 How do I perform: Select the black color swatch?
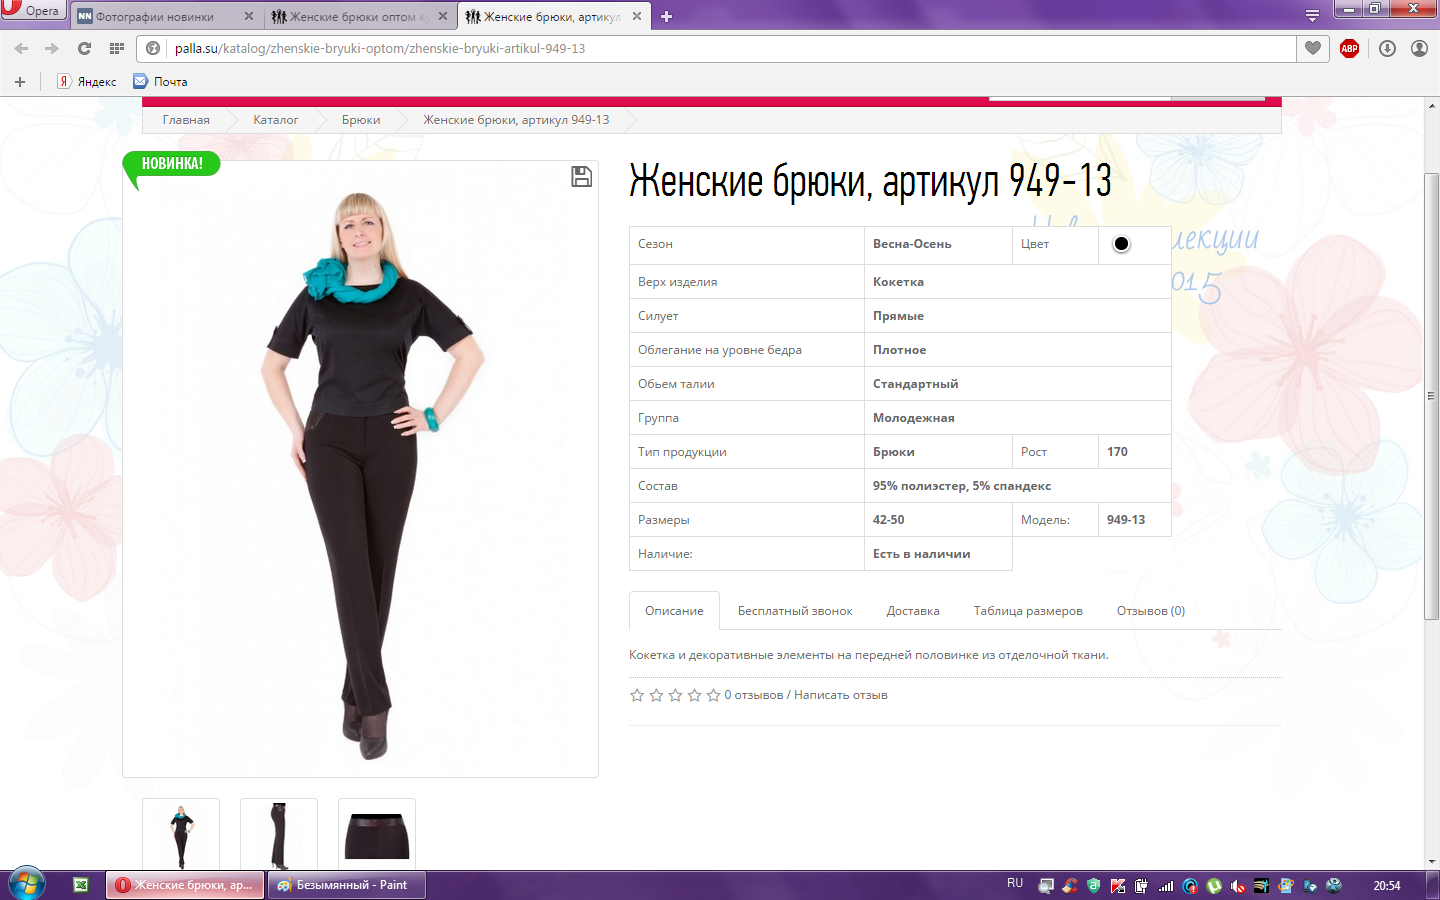click(1121, 244)
